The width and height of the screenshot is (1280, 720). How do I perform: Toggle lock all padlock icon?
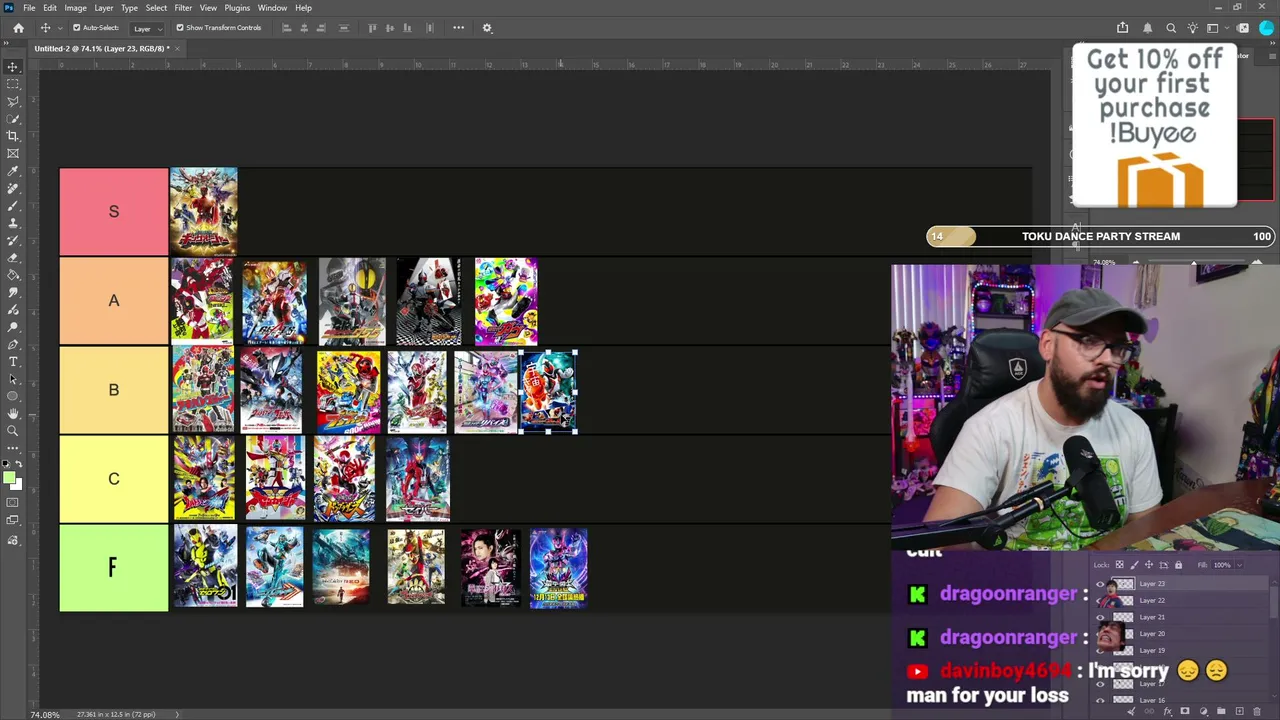[1178, 565]
